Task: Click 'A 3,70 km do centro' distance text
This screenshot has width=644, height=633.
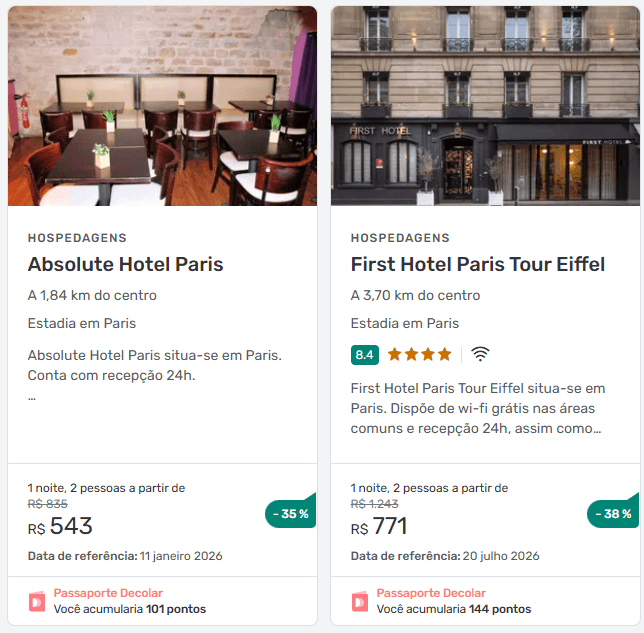Action: (x=415, y=295)
